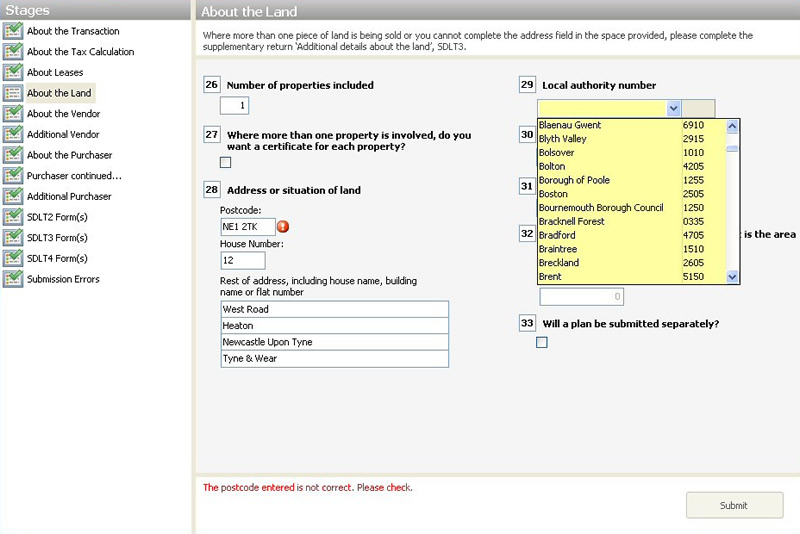800x534 pixels.
Task: Click the West Road address line
Action: pyautogui.click(x=335, y=309)
